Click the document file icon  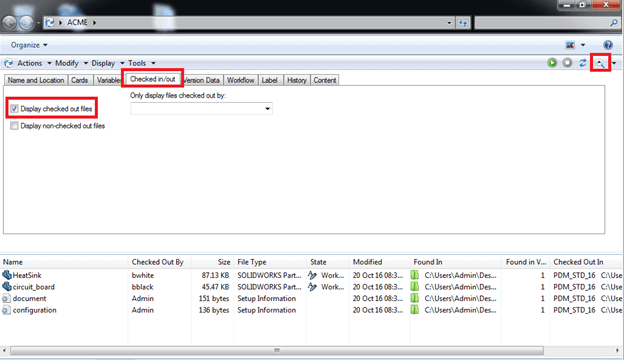coord(6,298)
